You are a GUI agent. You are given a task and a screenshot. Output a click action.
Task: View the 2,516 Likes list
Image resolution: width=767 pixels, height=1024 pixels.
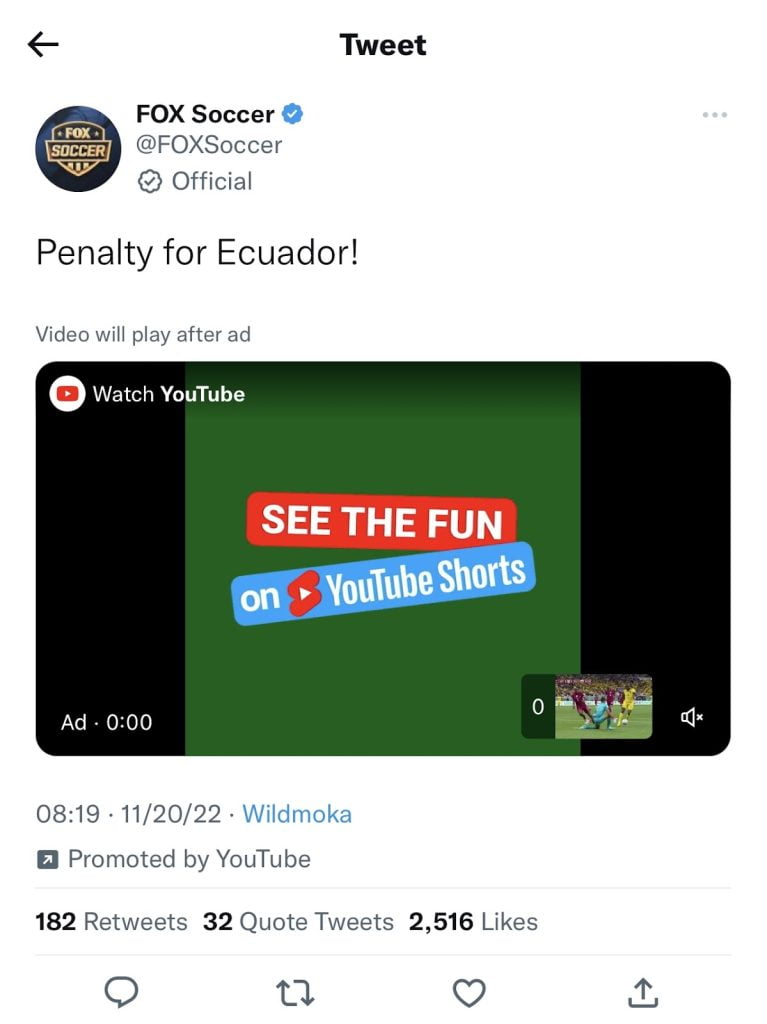pos(473,921)
